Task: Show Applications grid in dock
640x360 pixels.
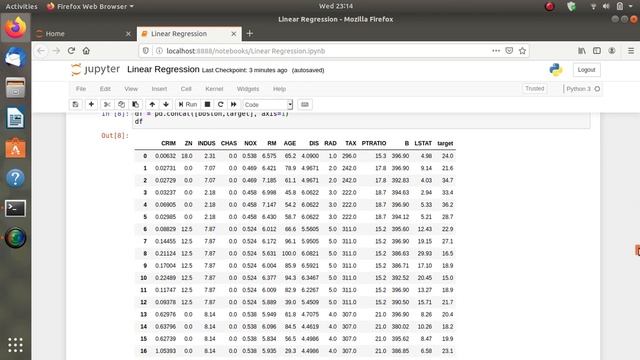Action: pos(15,345)
